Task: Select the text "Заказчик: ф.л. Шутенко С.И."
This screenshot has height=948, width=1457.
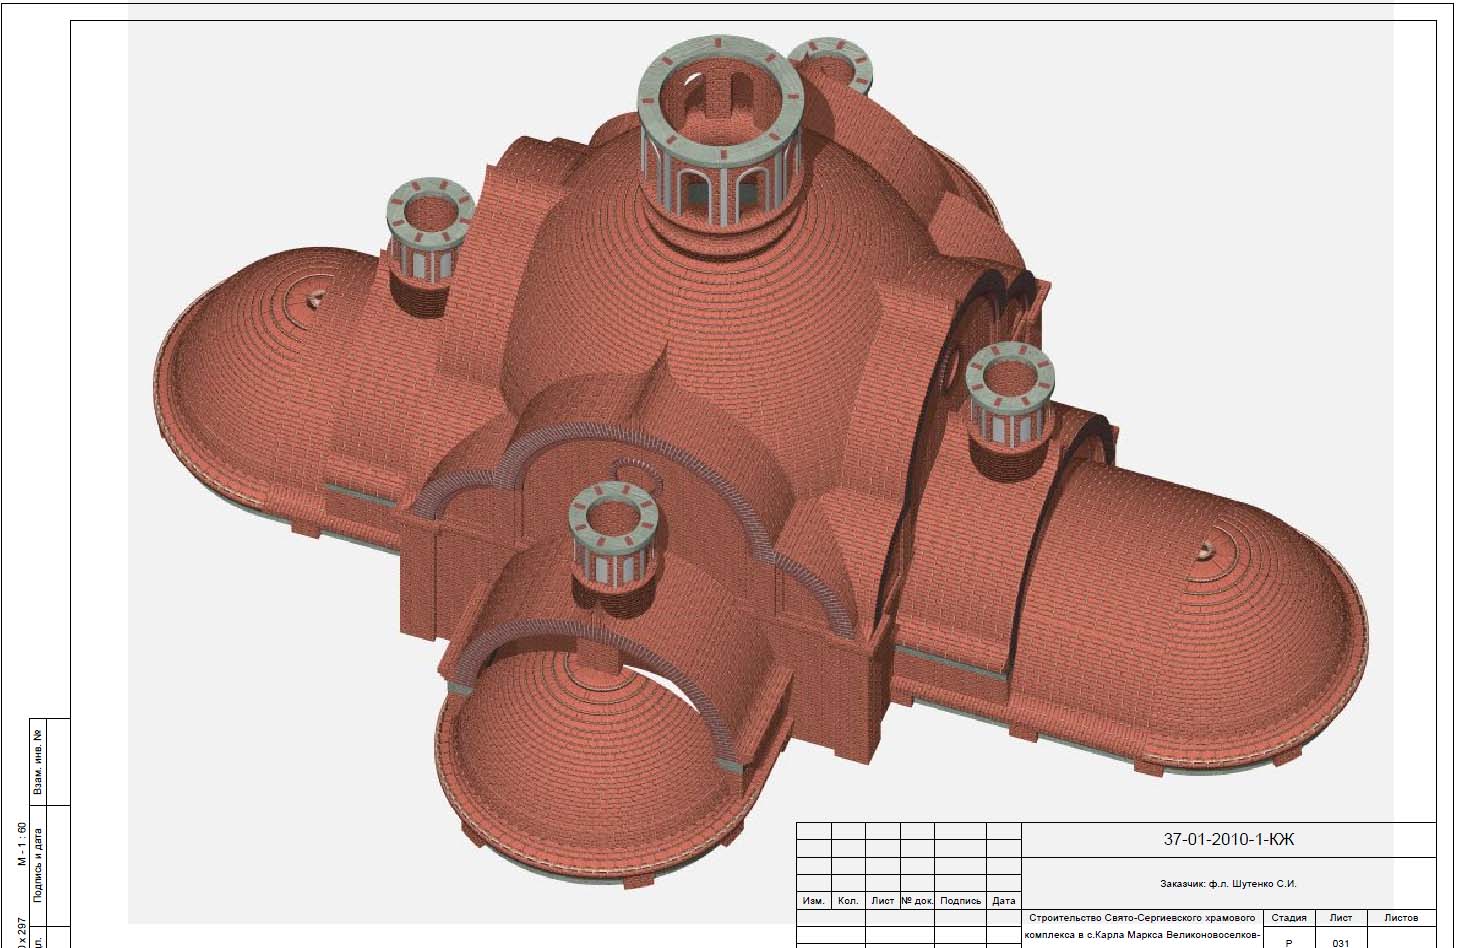Action: (1228, 884)
